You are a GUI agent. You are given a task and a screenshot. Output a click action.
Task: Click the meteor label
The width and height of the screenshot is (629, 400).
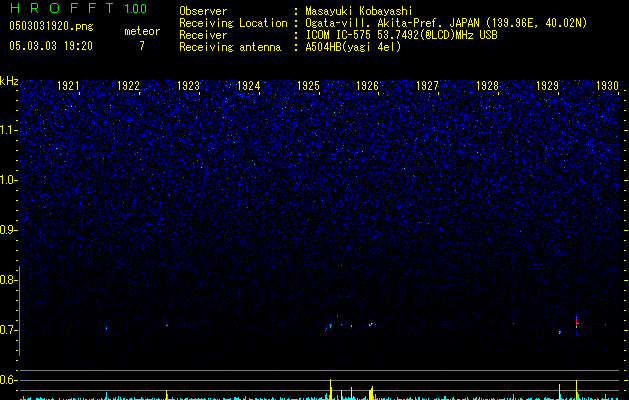click(x=142, y=31)
